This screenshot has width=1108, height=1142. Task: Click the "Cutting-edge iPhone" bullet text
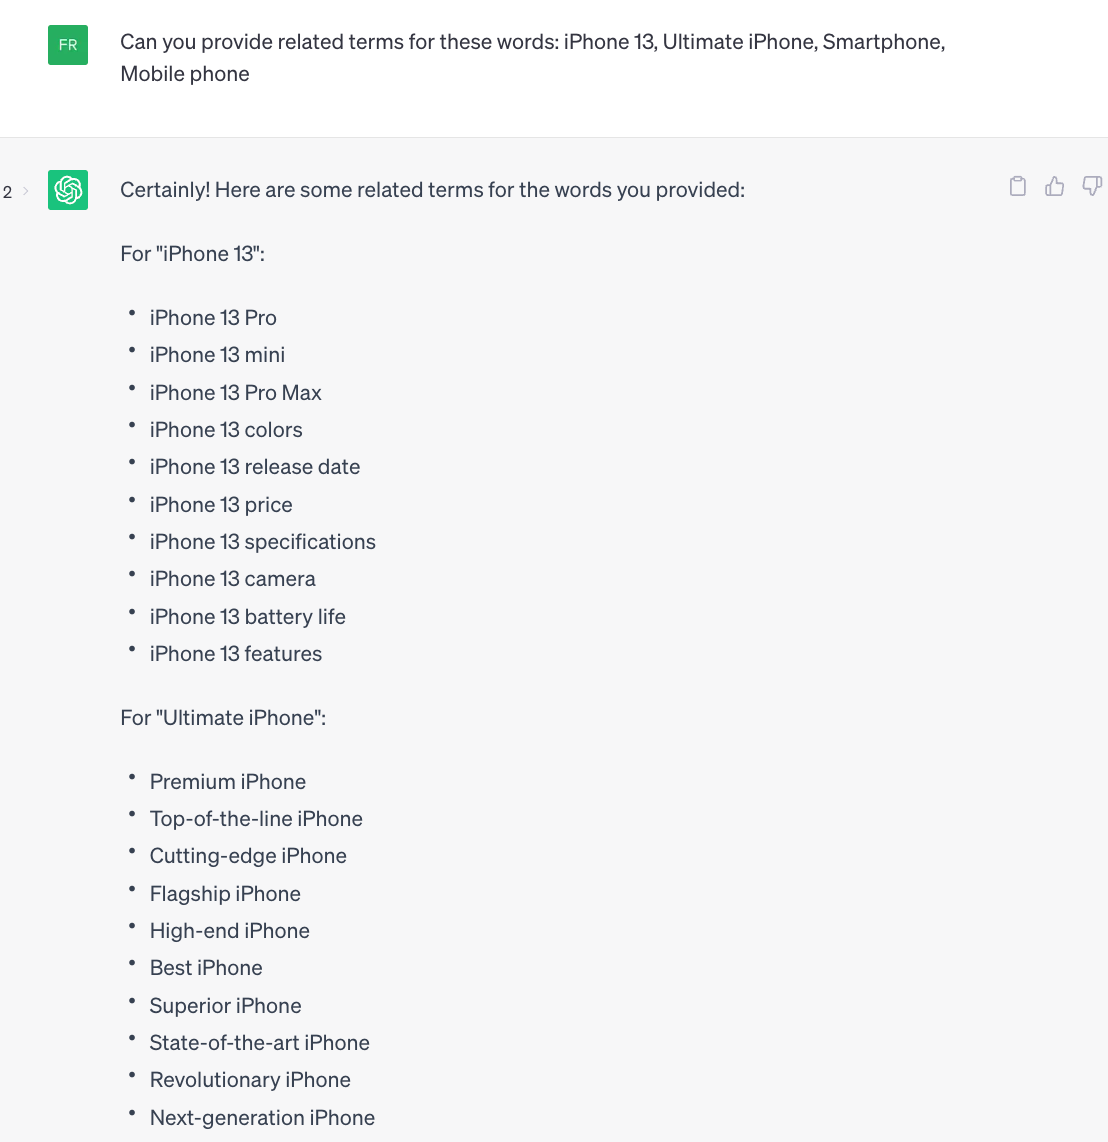248,856
